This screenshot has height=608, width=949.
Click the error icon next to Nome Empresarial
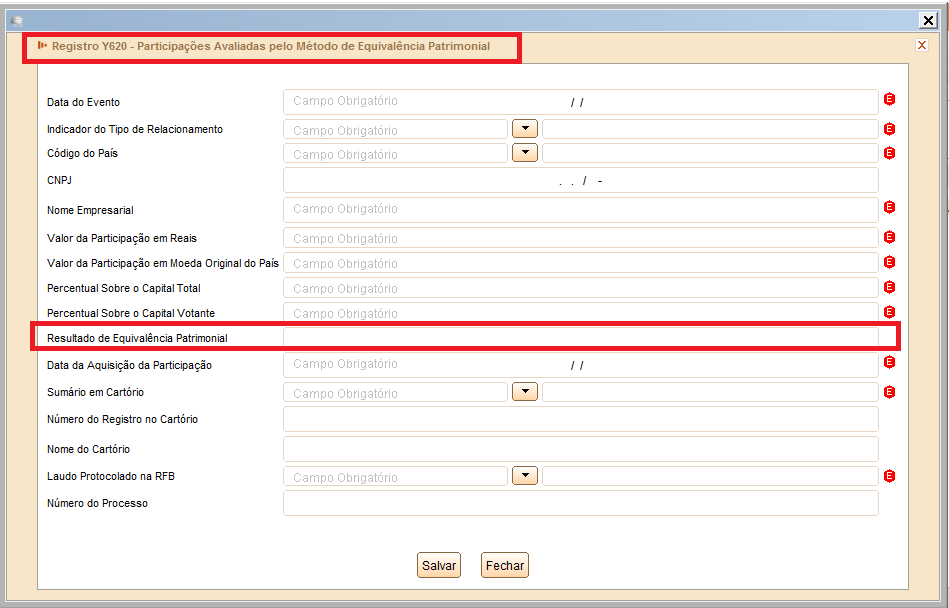tap(889, 207)
